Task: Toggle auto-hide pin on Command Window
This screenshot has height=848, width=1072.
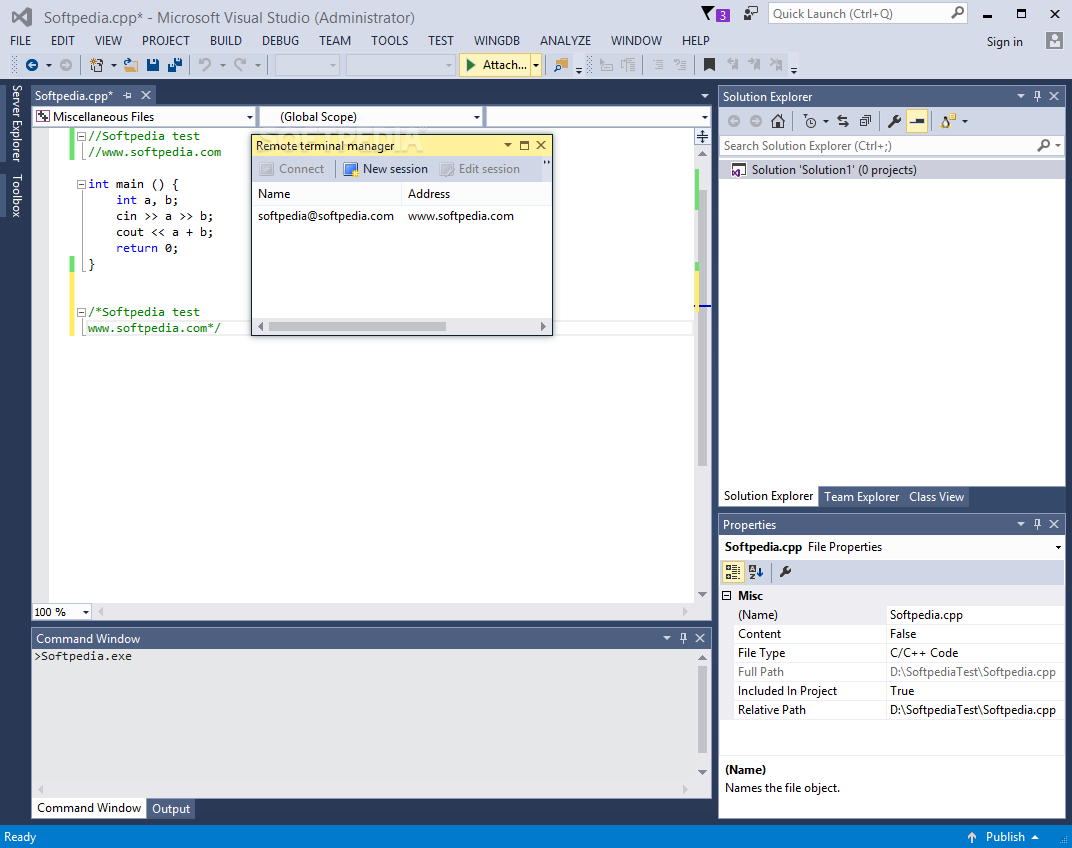Action: [x=683, y=638]
